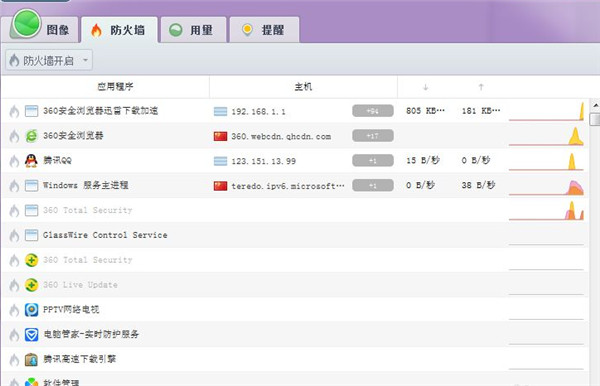Click the green 360安全浏览器 icon
This screenshot has width=600, height=386.
(x=31, y=136)
